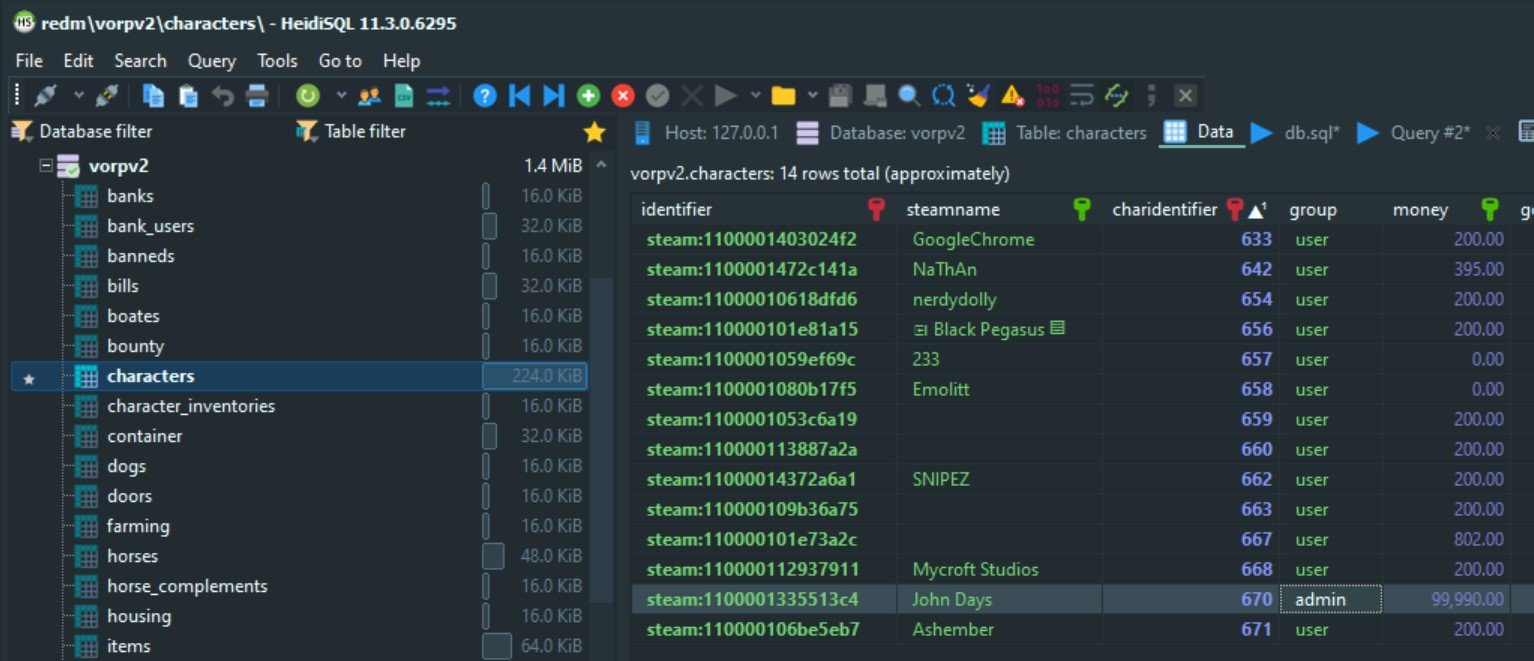Click the Paste toolbar icon

(188, 96)
